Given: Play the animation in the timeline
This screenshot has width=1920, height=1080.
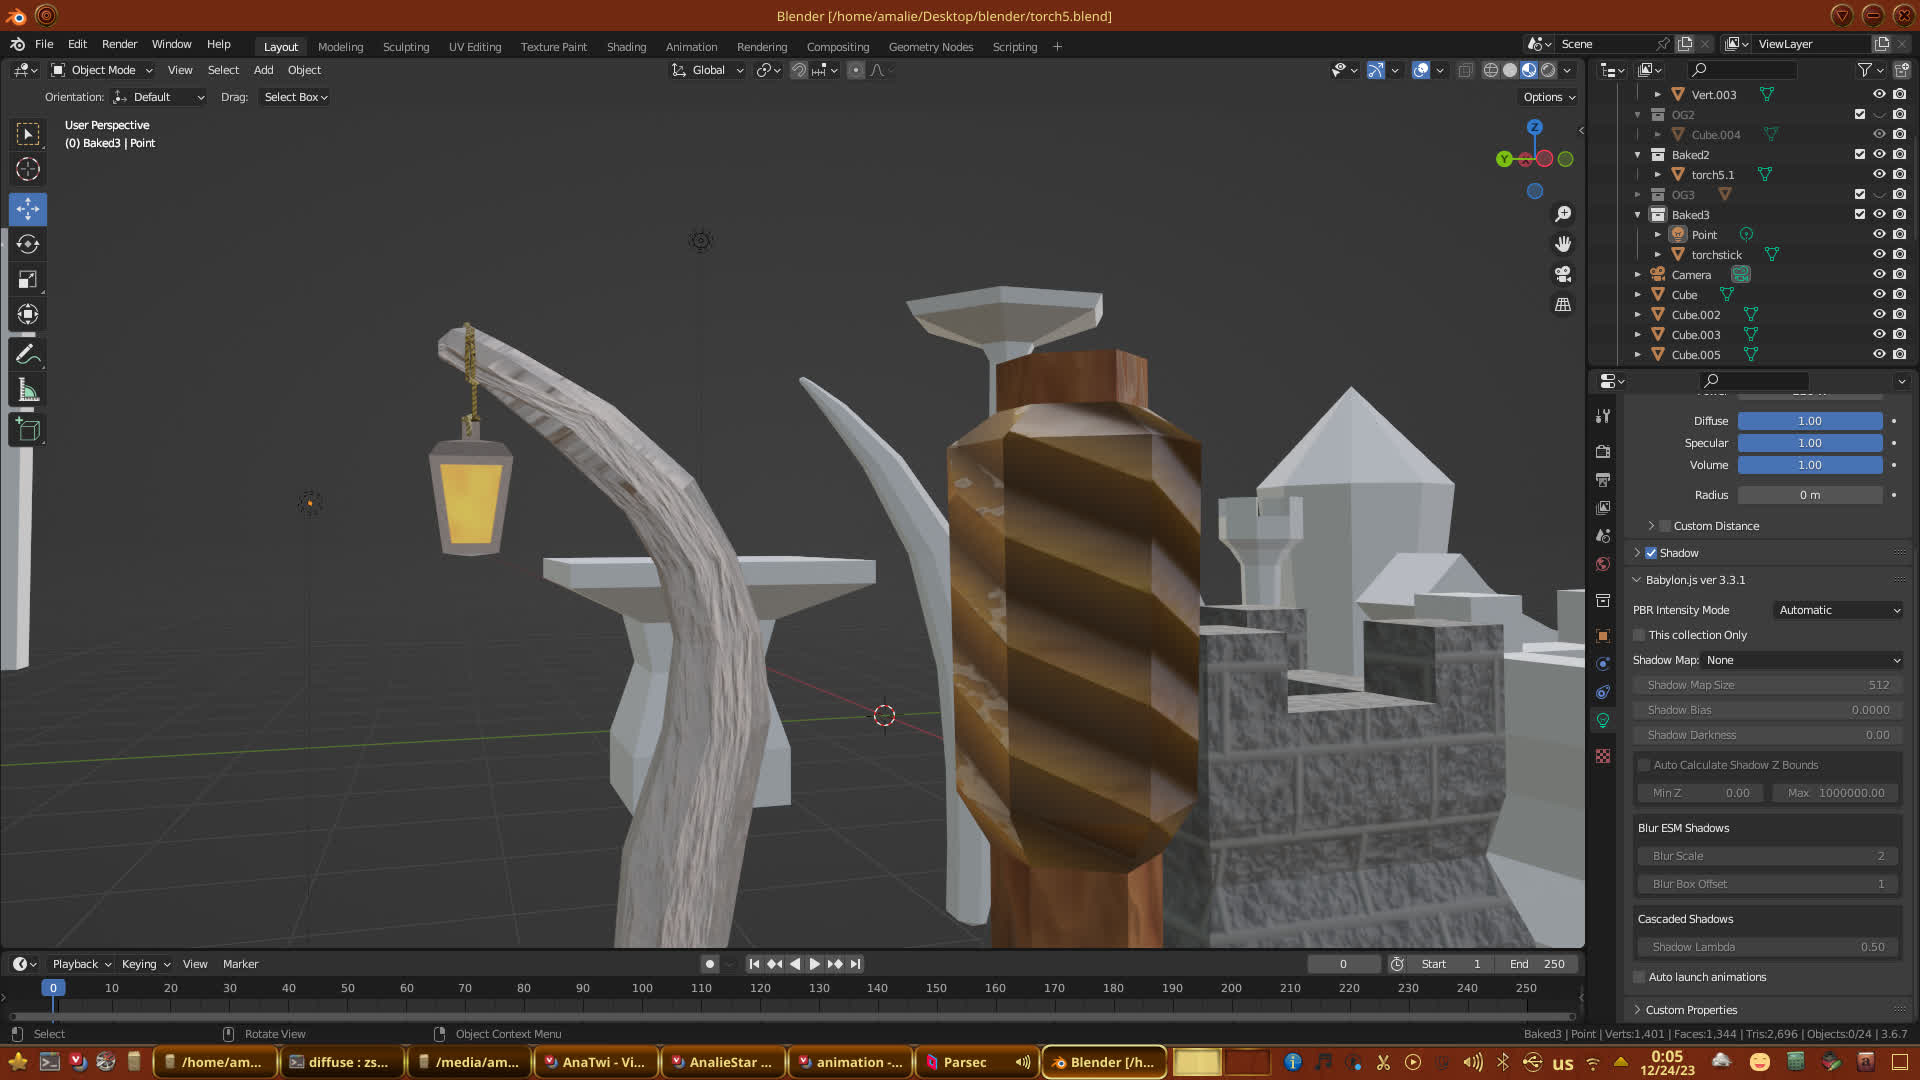Looking at the screenshot, I should click(814, 964).
